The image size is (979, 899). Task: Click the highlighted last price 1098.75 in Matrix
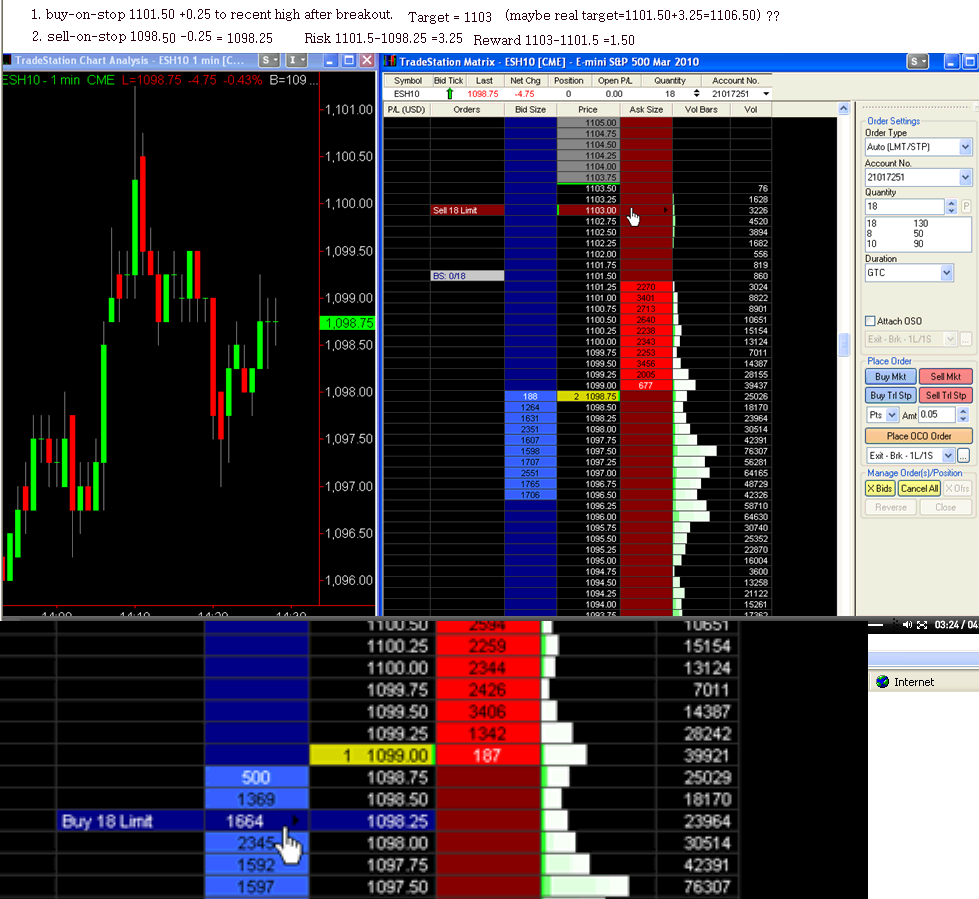pos(588,396)
